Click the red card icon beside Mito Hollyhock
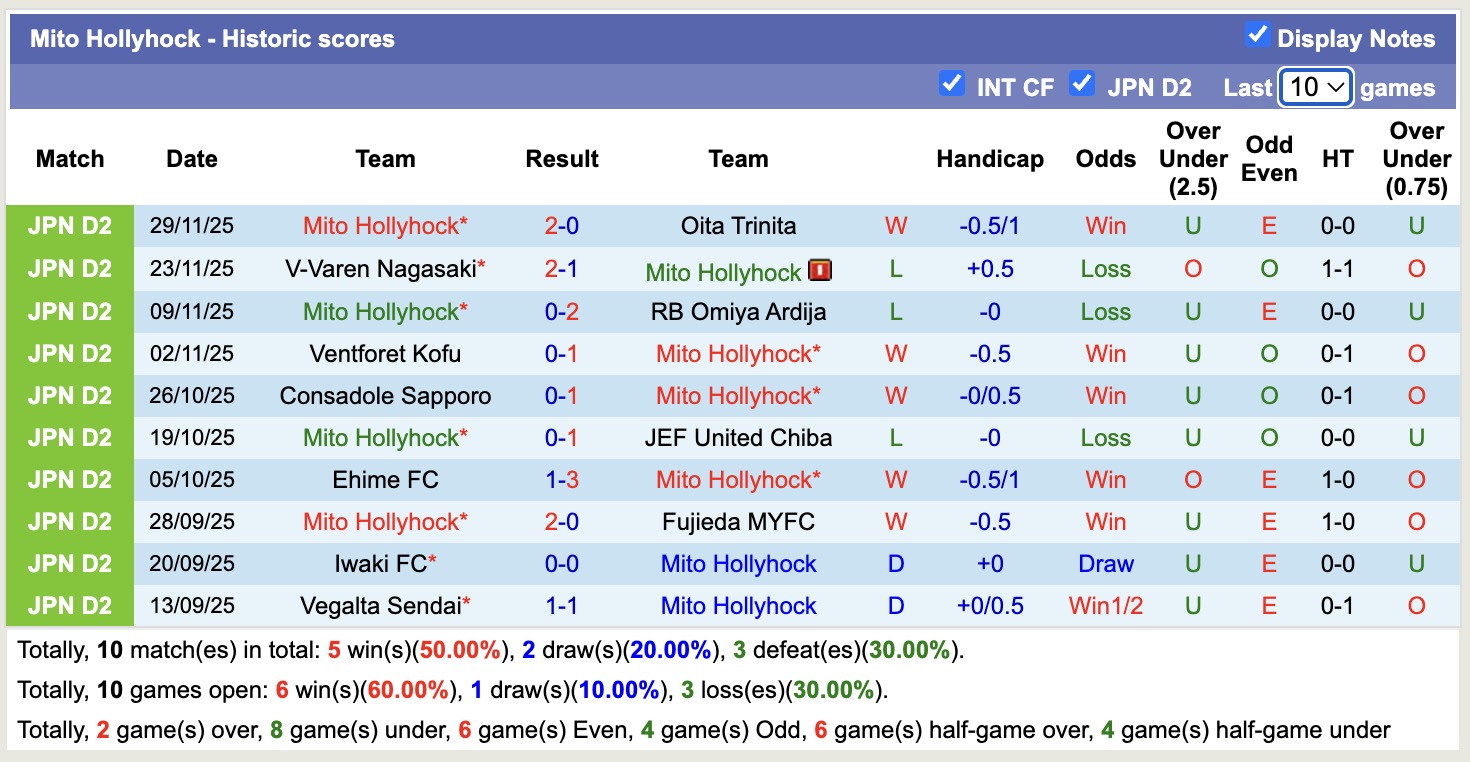Screen dimensions: 1470x762 tap(820, 269)
